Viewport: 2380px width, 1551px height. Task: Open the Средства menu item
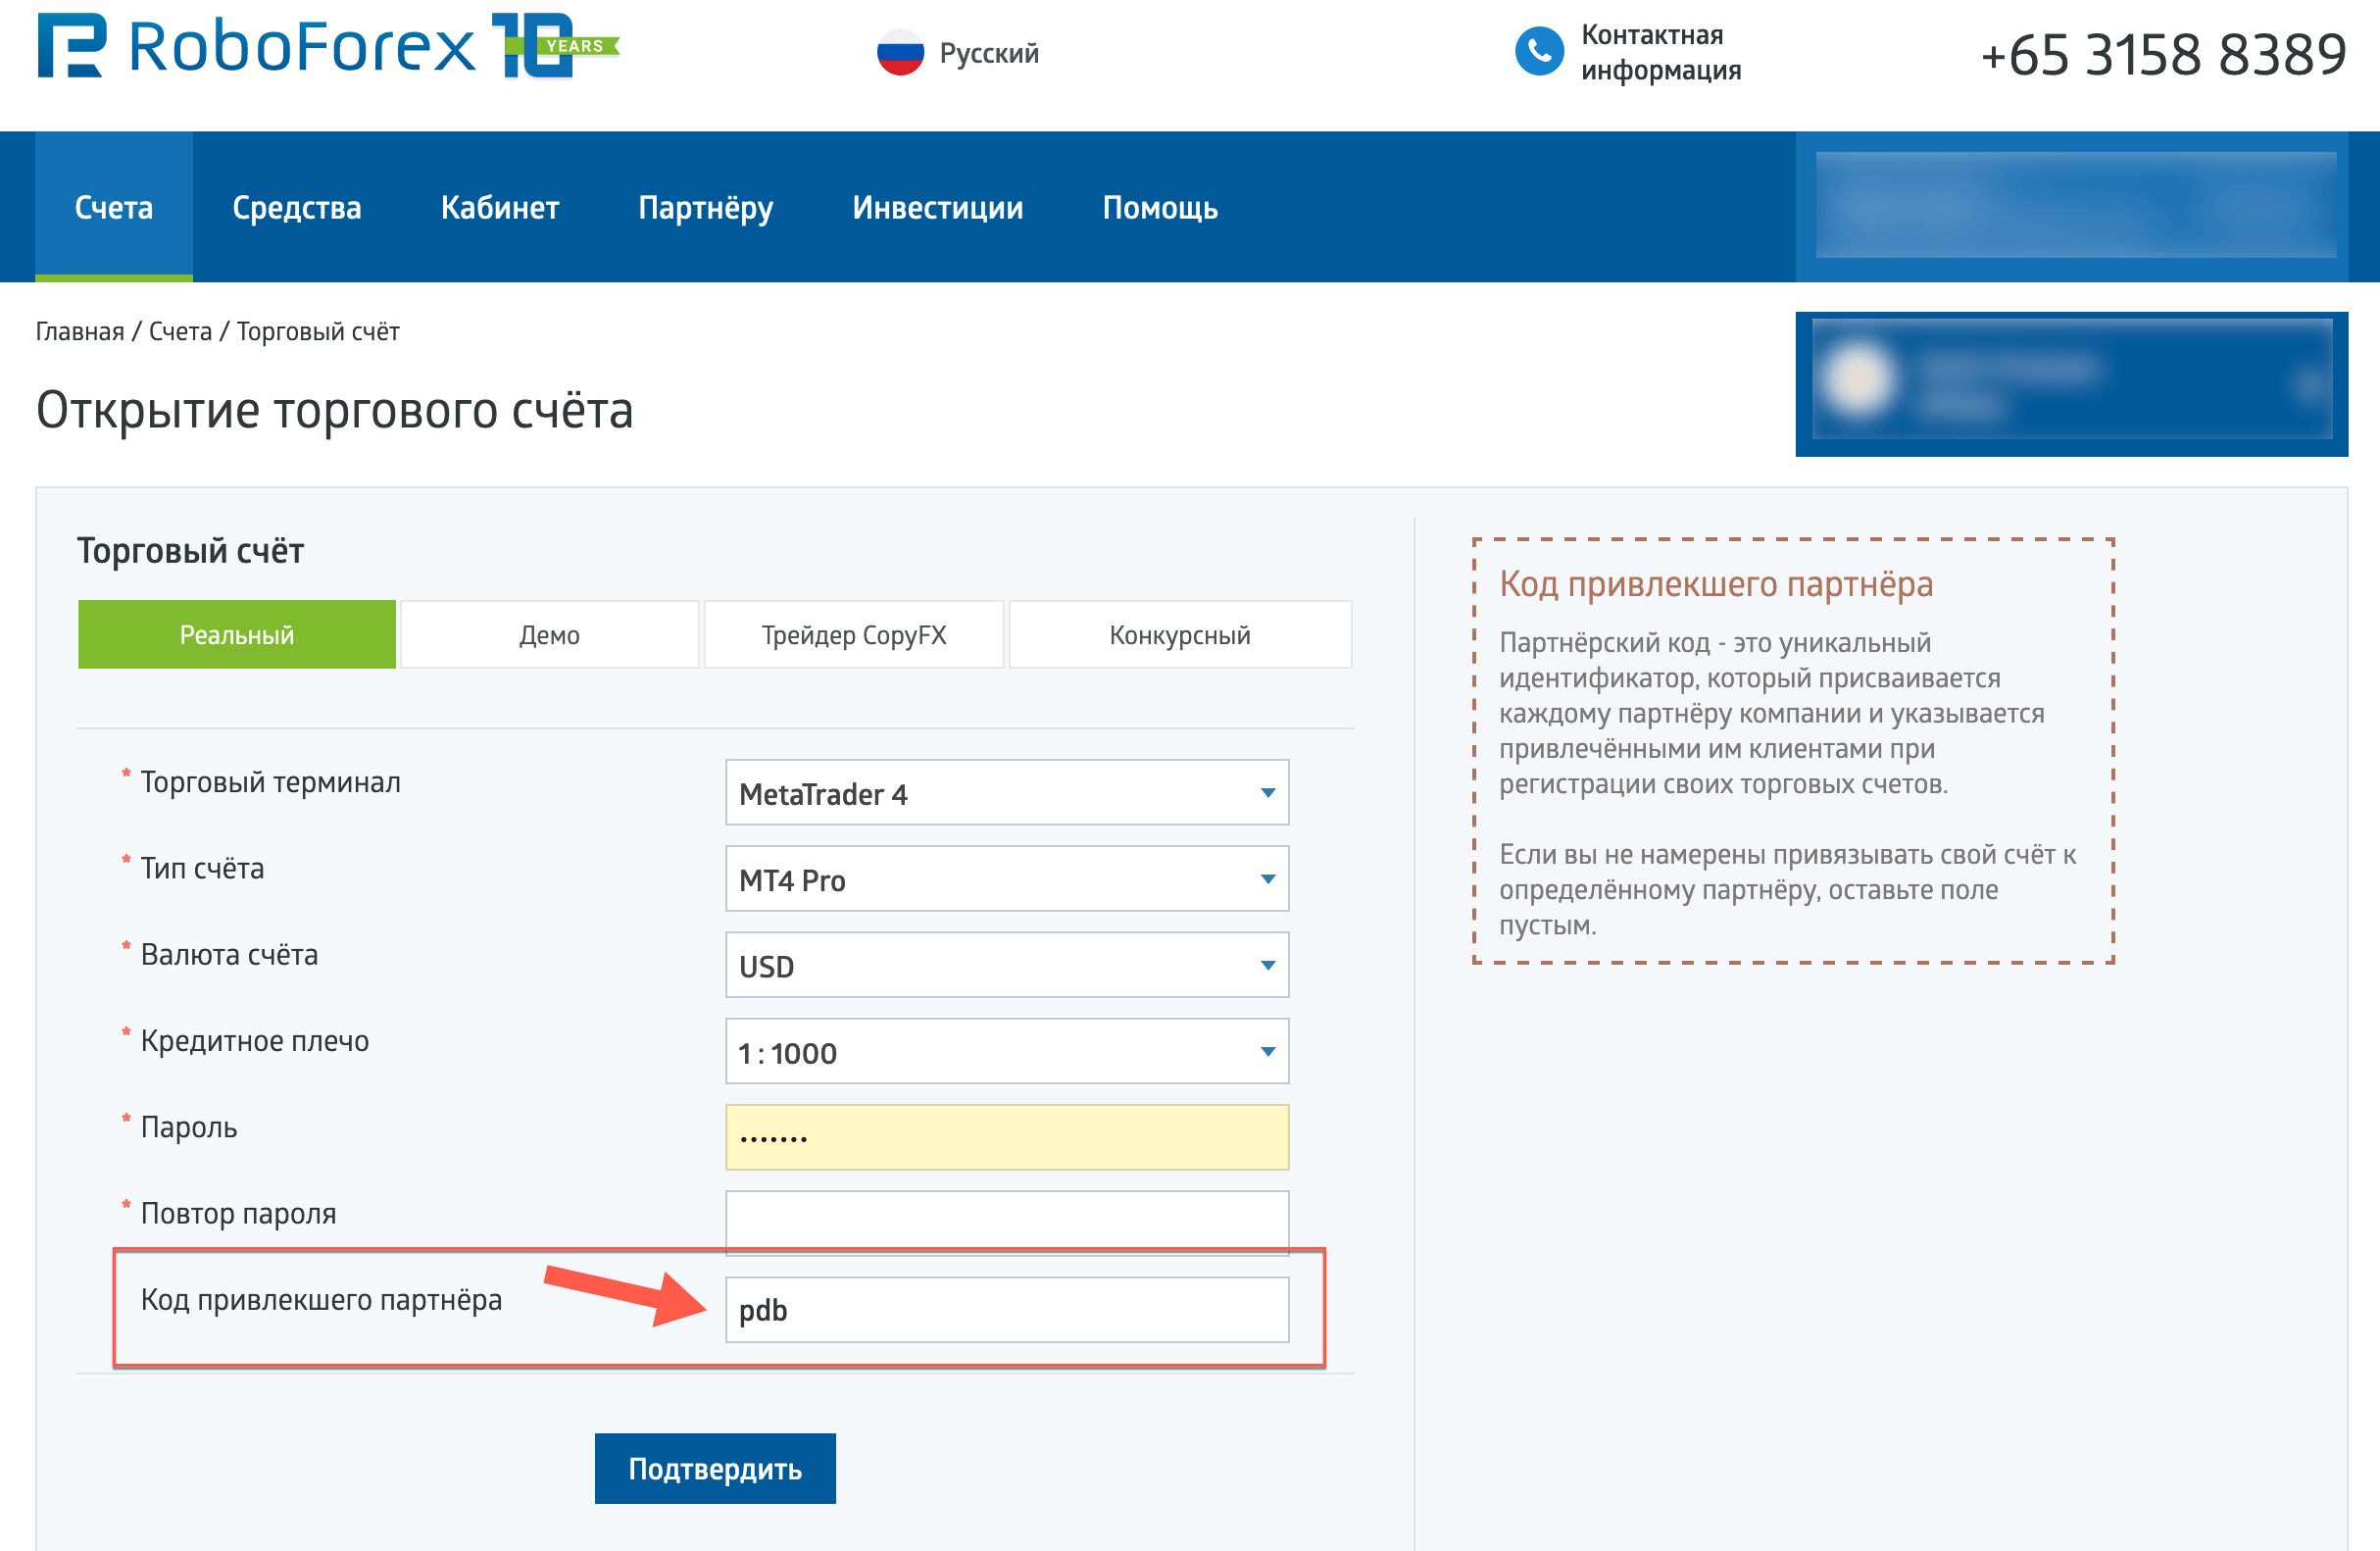297,207
